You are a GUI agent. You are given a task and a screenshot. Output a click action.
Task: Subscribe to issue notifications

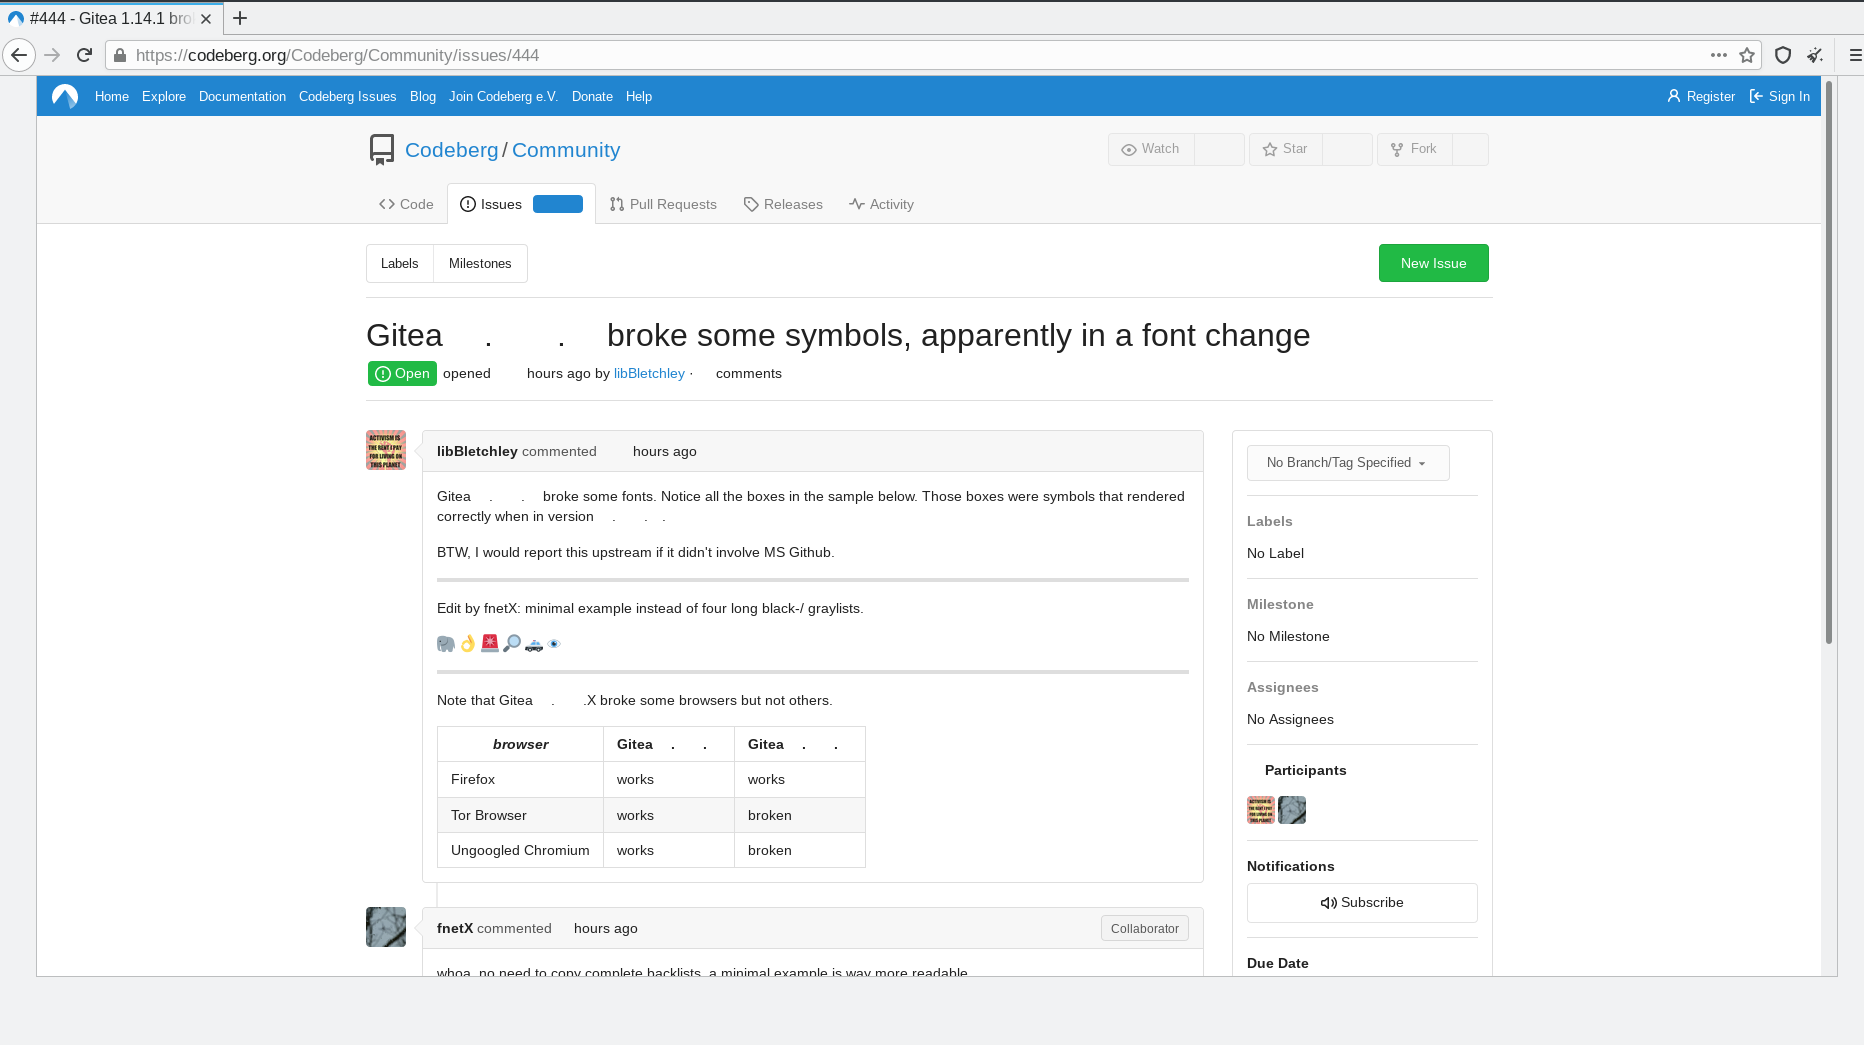(x=1362, y=903)
